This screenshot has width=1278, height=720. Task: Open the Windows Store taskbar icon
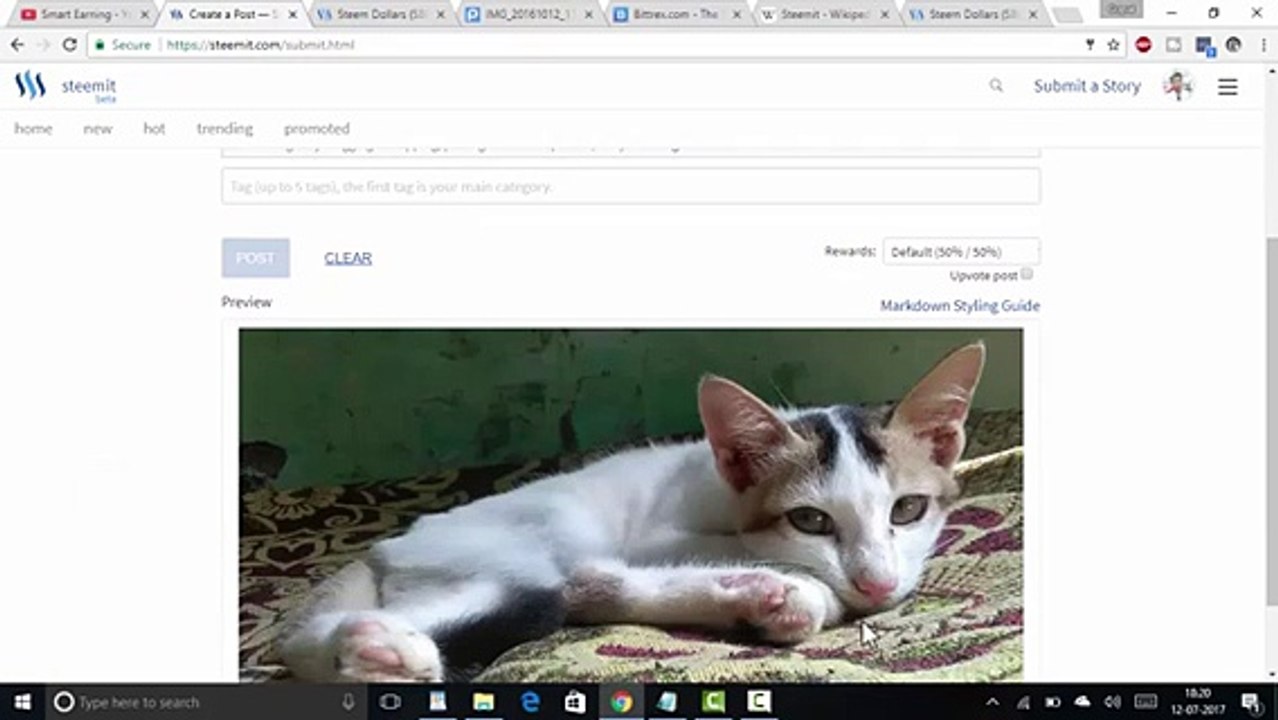pos(575,702)
